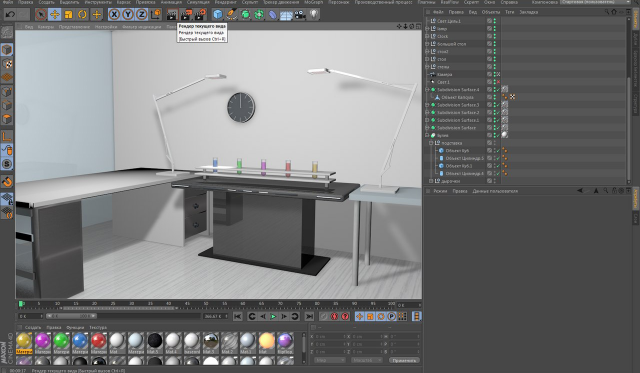Click the search icon in Object Manager
640x373 pixels.
[607, 12]
